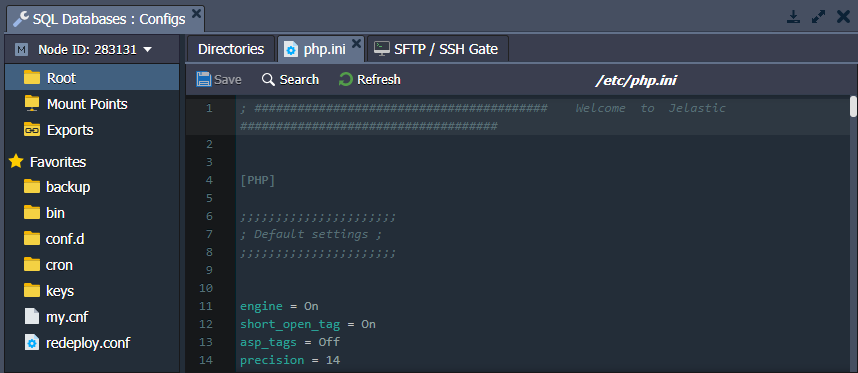Click the MySQL node icon beside Node ID

point(21,50)
